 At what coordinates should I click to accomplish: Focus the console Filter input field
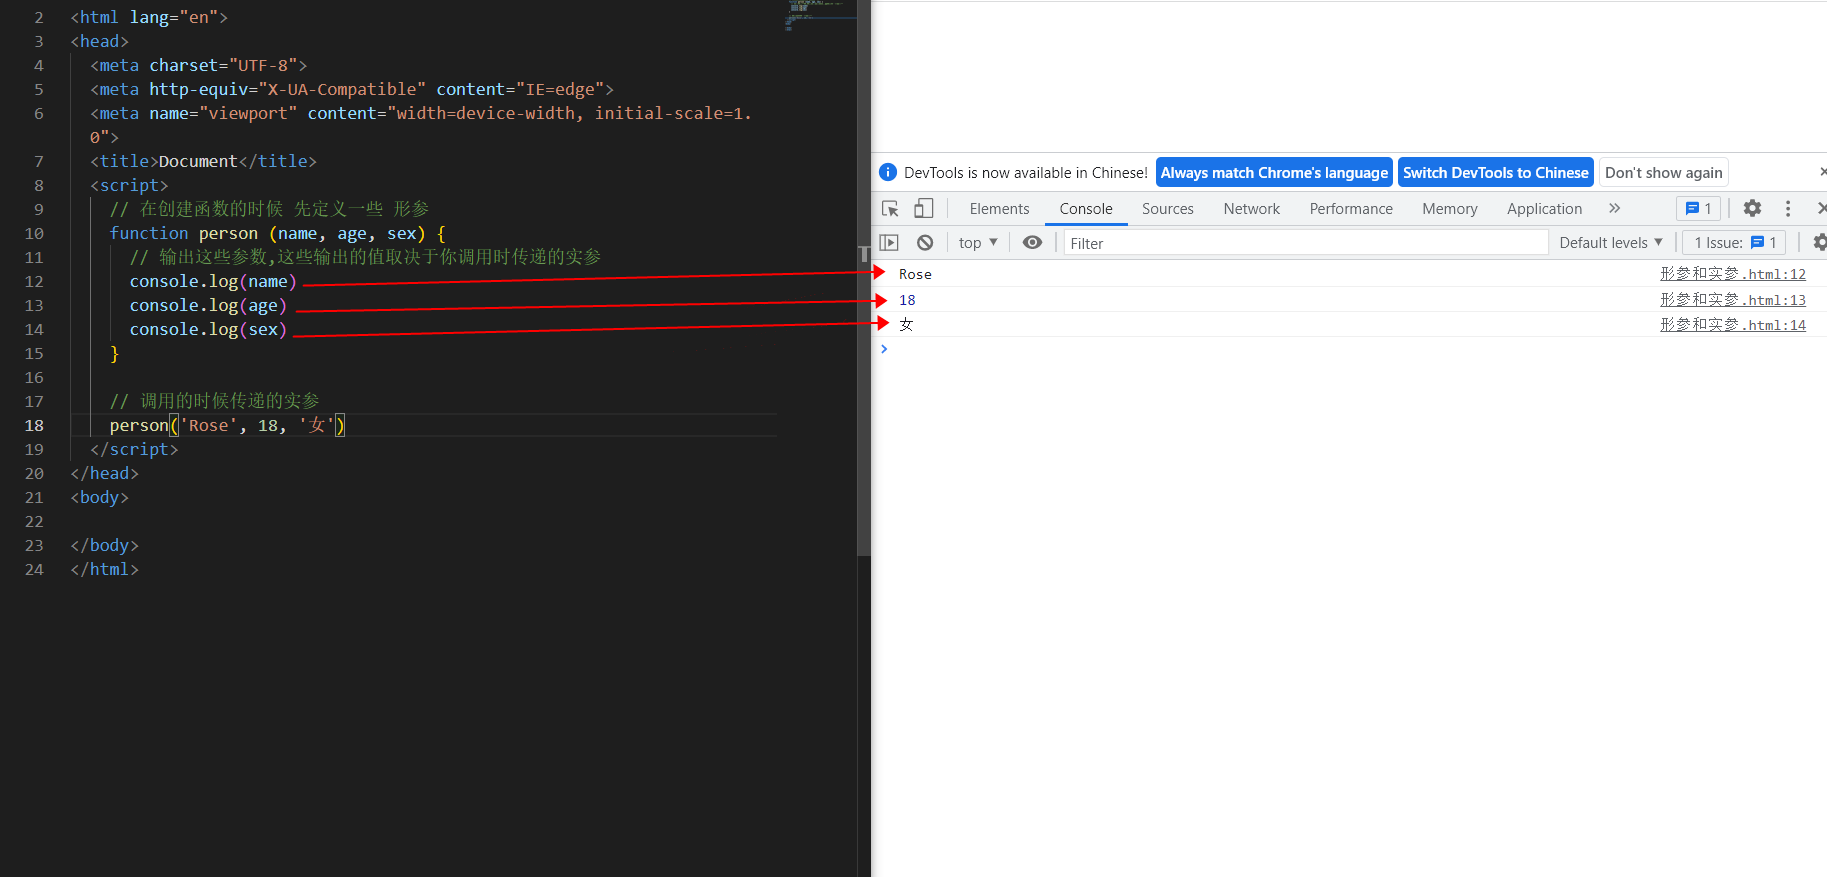[x=1306, y=242]
